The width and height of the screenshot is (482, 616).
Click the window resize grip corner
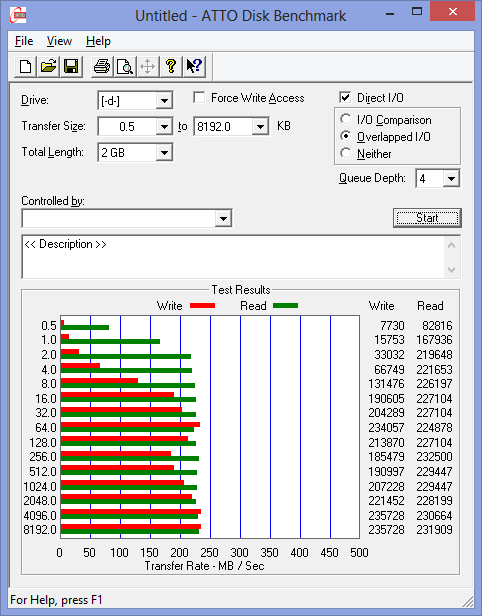468,601
